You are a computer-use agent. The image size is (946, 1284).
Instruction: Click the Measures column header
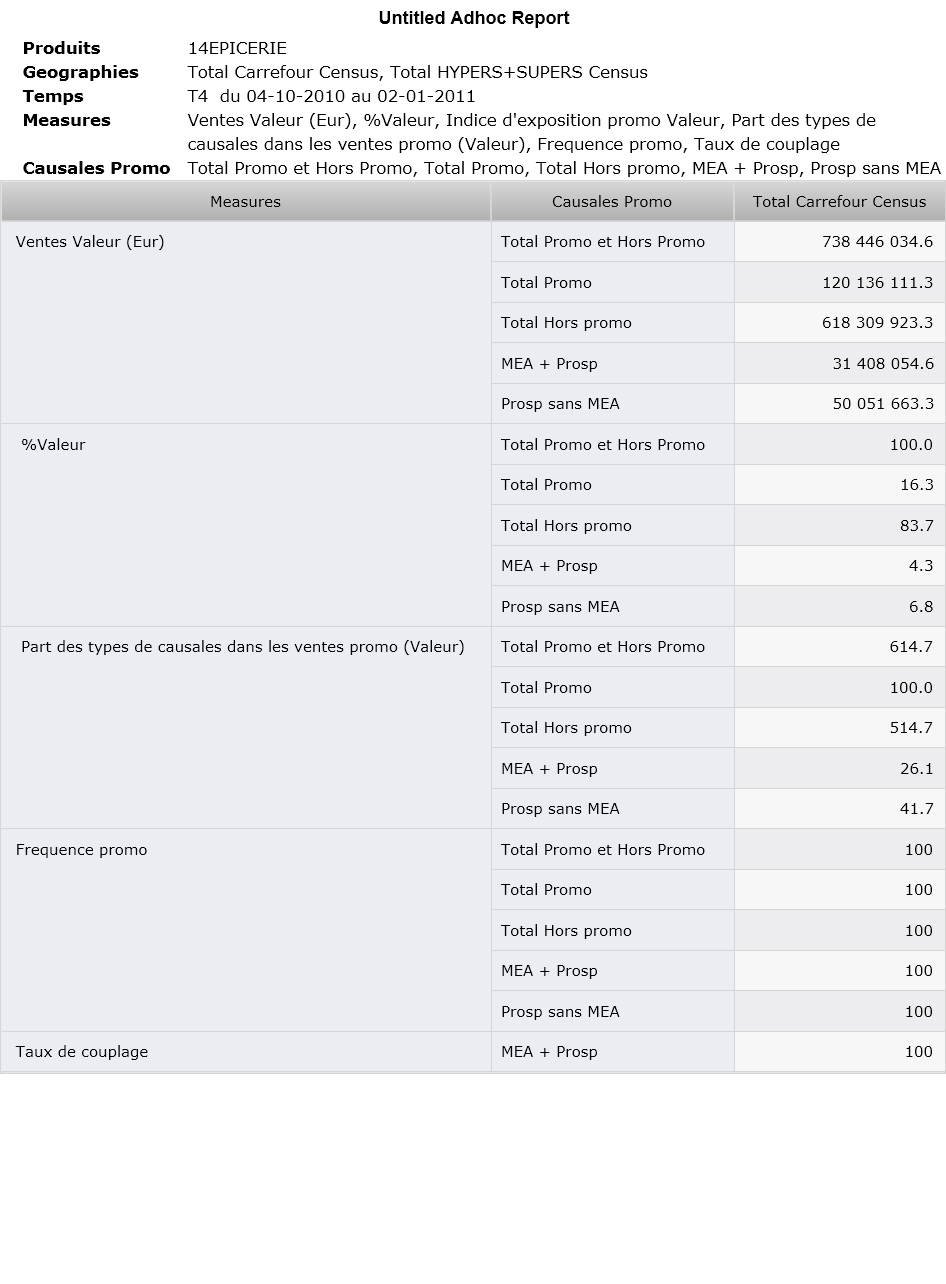pyautogui.click(x=246, y=201)
